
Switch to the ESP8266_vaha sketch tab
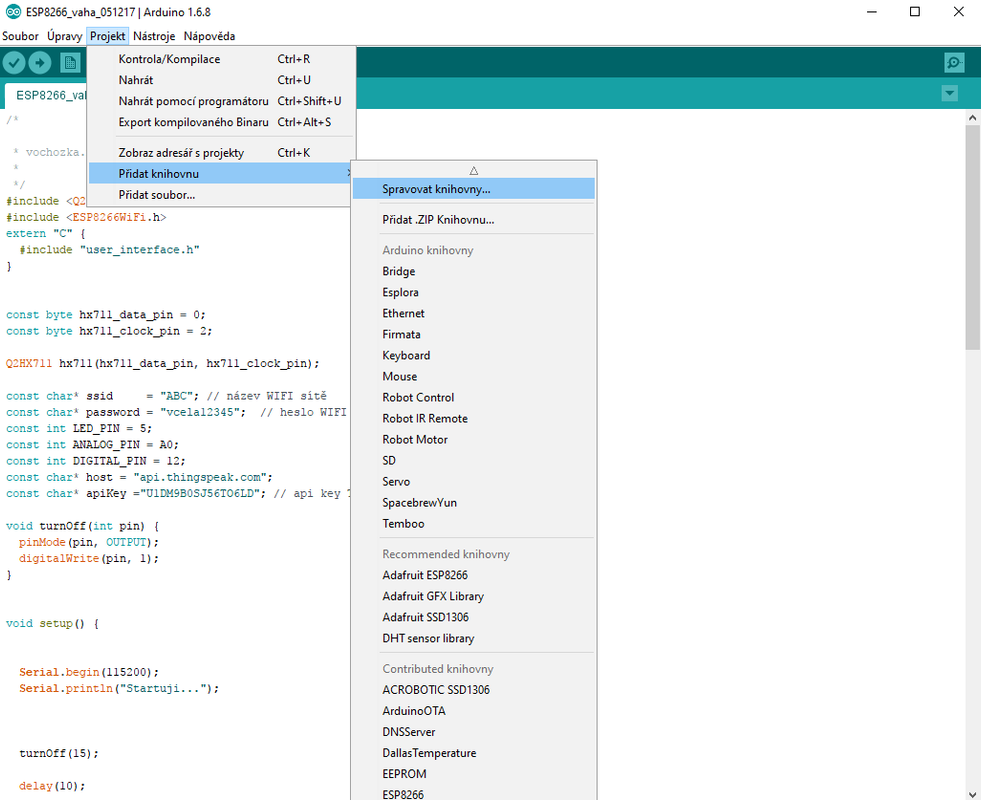pyautogui.click(x=47, y=96)
